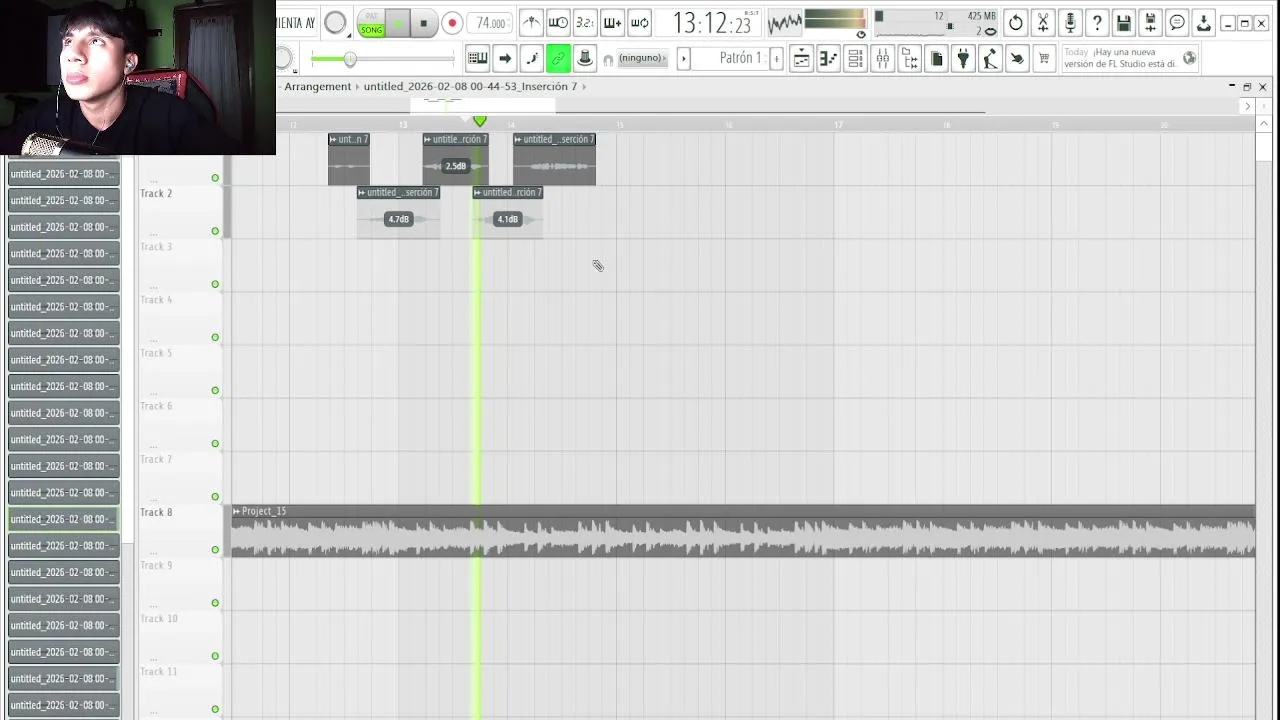
Task: Open the tempo tapper icon
Action: point(990,59)
